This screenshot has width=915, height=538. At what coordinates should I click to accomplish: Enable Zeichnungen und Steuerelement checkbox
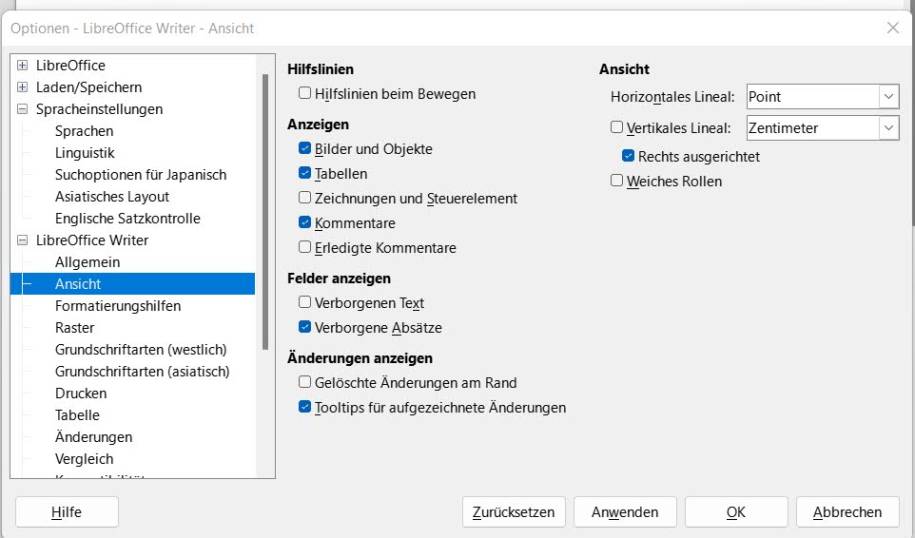305,197
